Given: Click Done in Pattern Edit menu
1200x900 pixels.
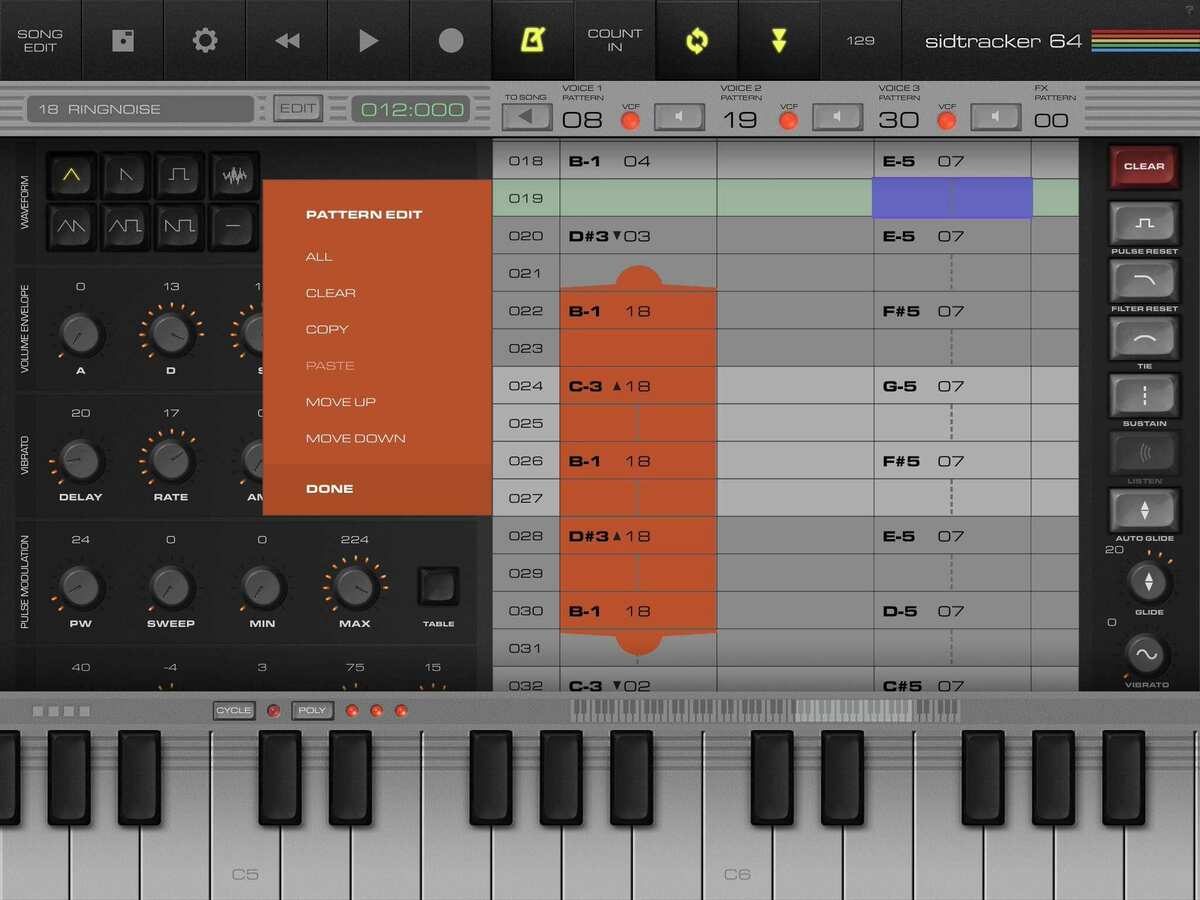Looking at the screenshot, I should (x=329, y=489).
